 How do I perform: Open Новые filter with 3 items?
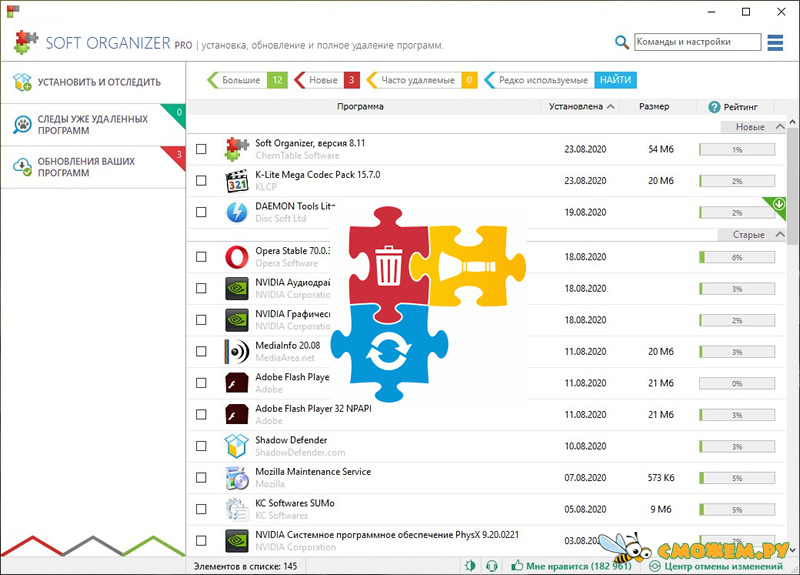tap(327, 80)
